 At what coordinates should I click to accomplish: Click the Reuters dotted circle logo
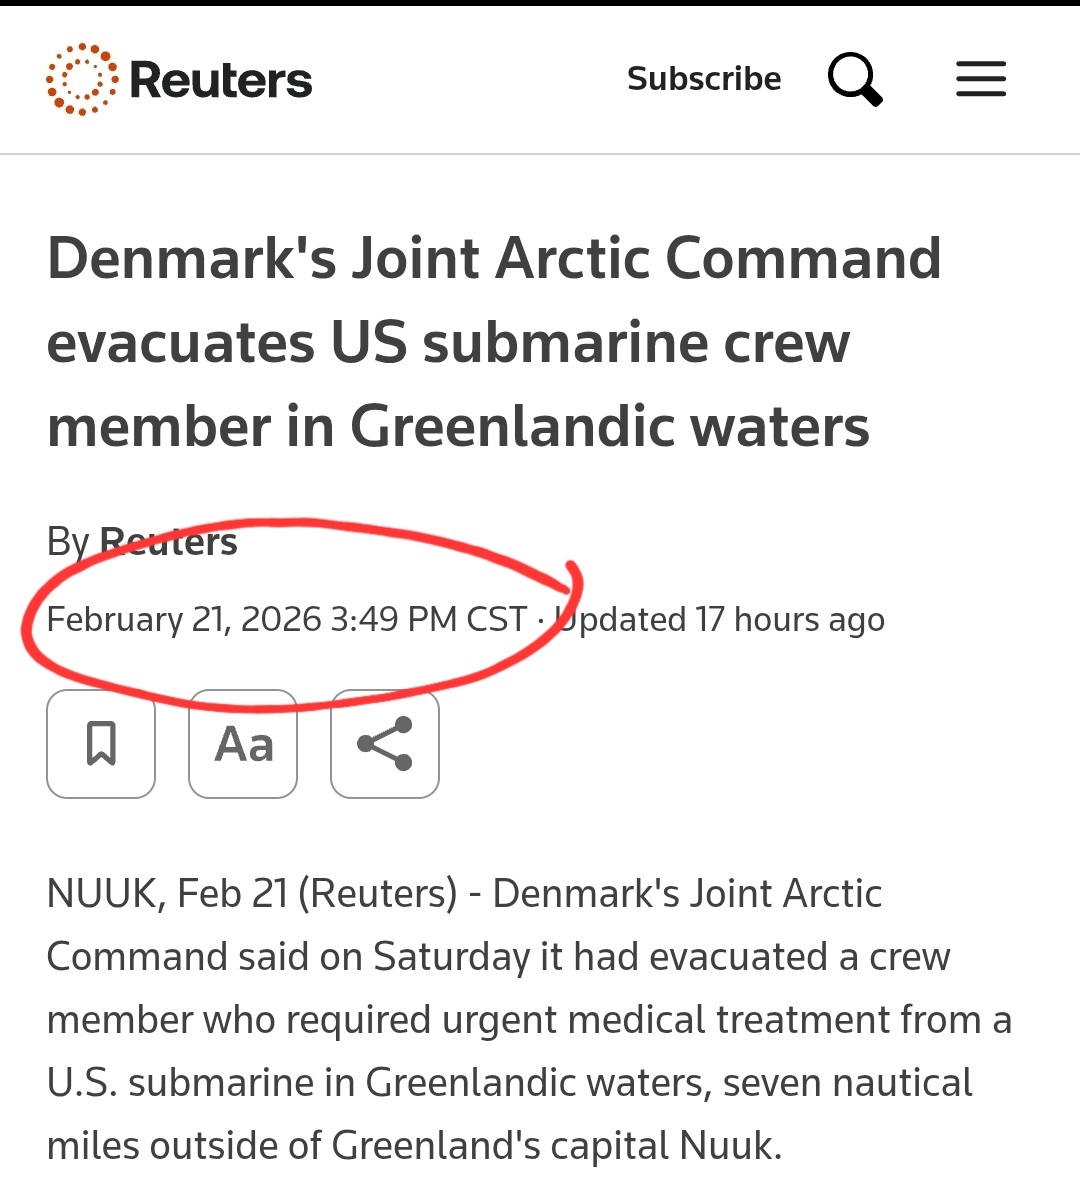[82, 79]
